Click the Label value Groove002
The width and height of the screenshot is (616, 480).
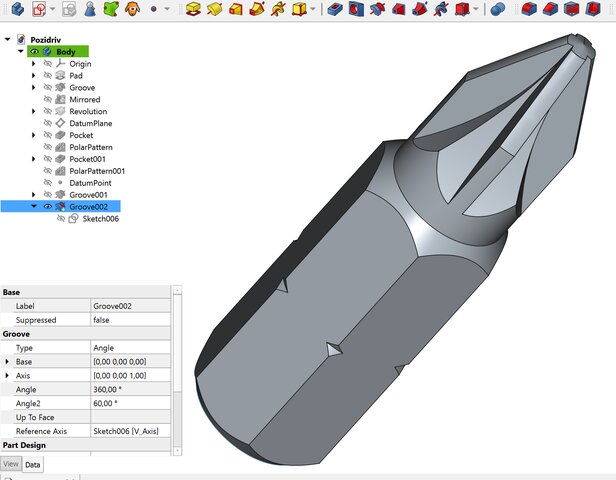click(131, 306)
